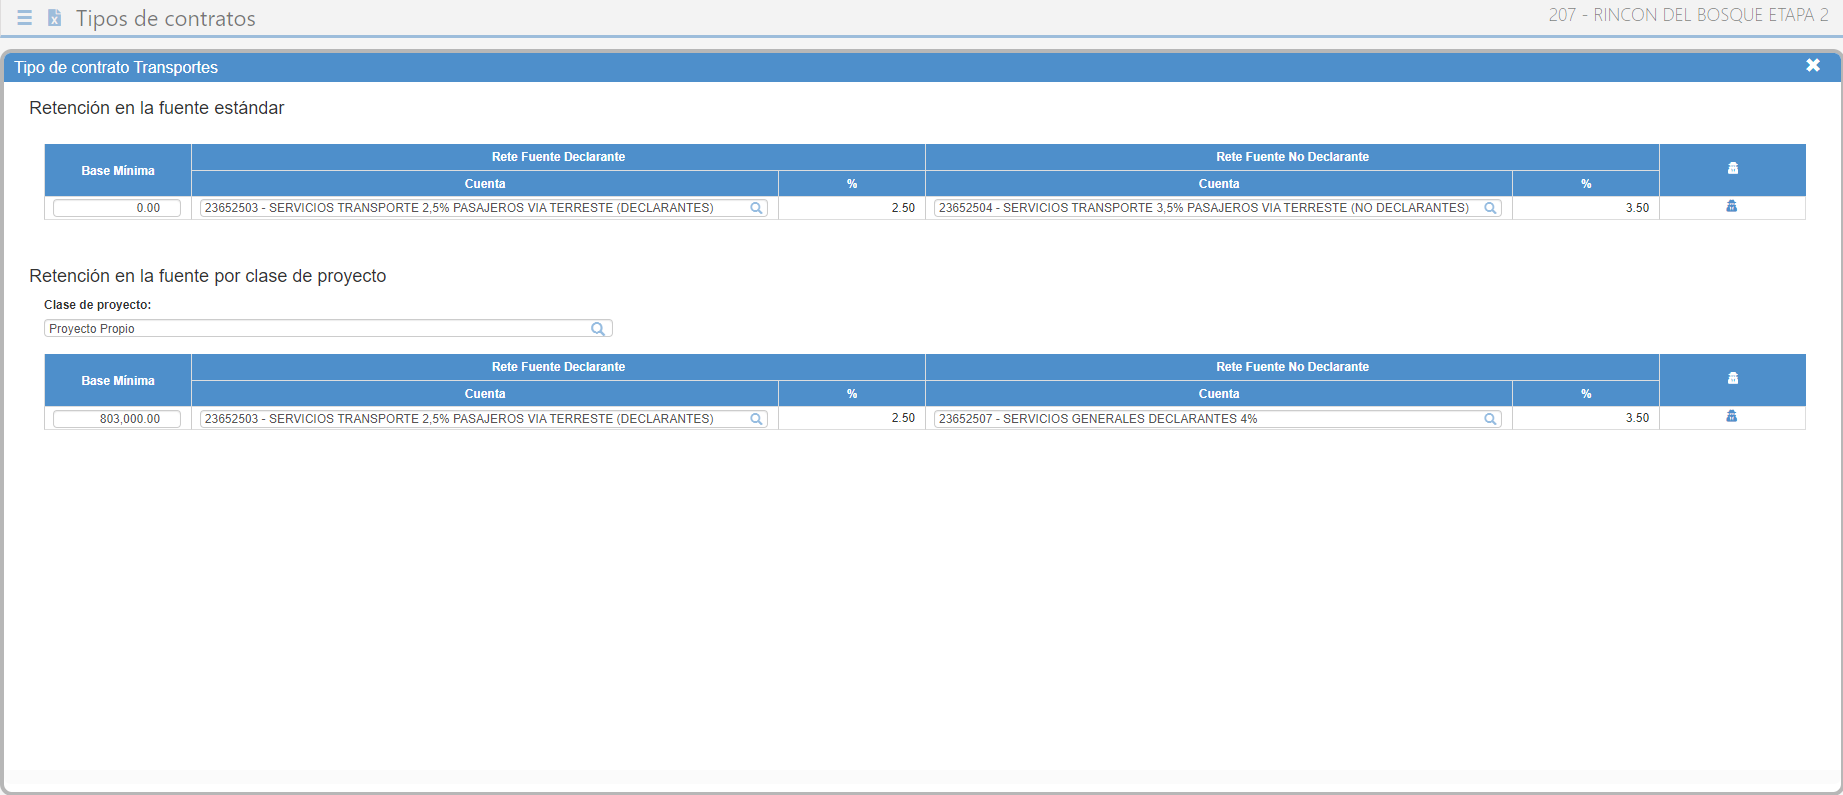Edit Base Mínima field showing 0.00
This screenshot has width=1843, height=795.
(x=117, y=208)
